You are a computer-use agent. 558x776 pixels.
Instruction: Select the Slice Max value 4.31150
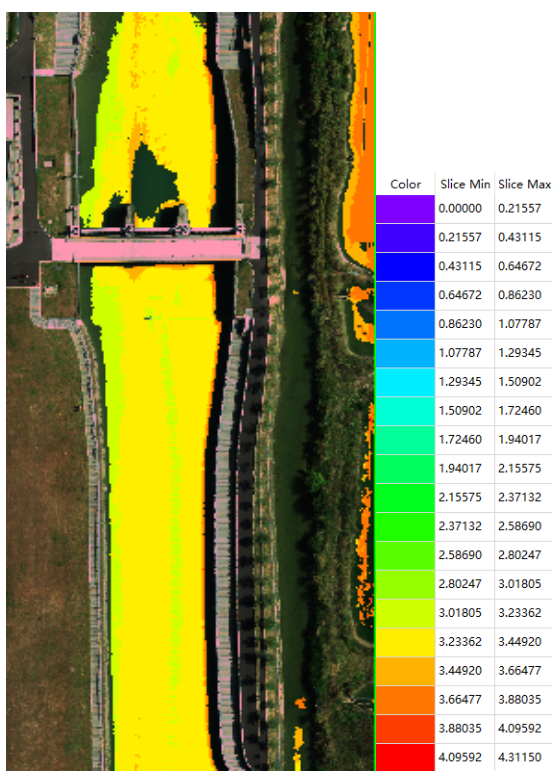(x=520, y=757)
